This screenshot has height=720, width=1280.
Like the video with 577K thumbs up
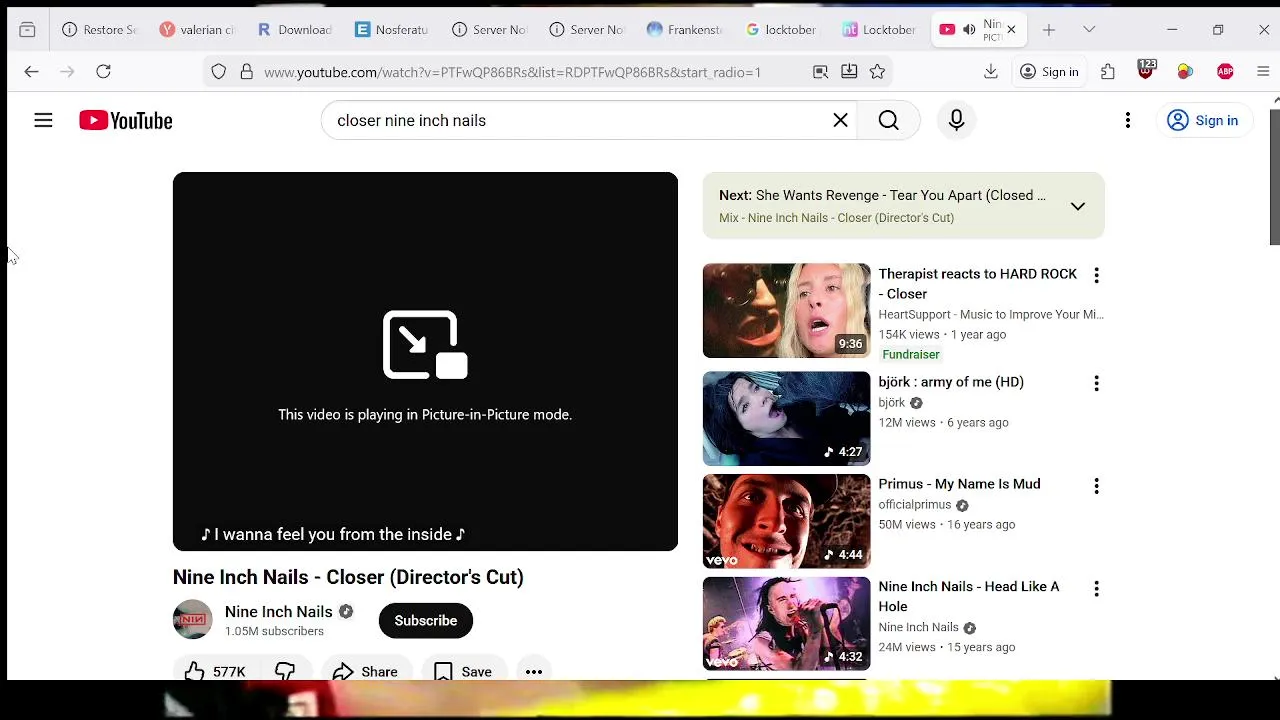coord(216,672)
